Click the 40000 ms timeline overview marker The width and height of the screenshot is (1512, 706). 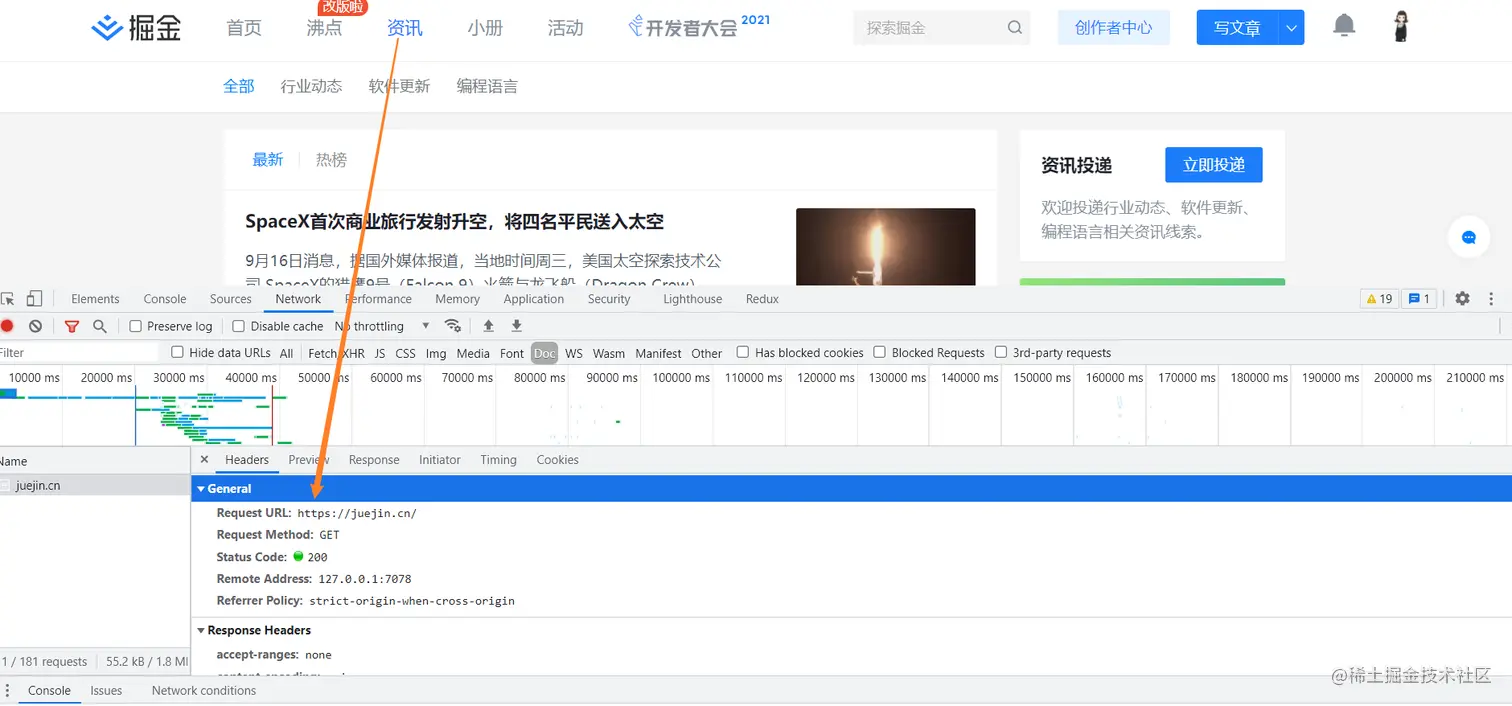tap(250, 377)
